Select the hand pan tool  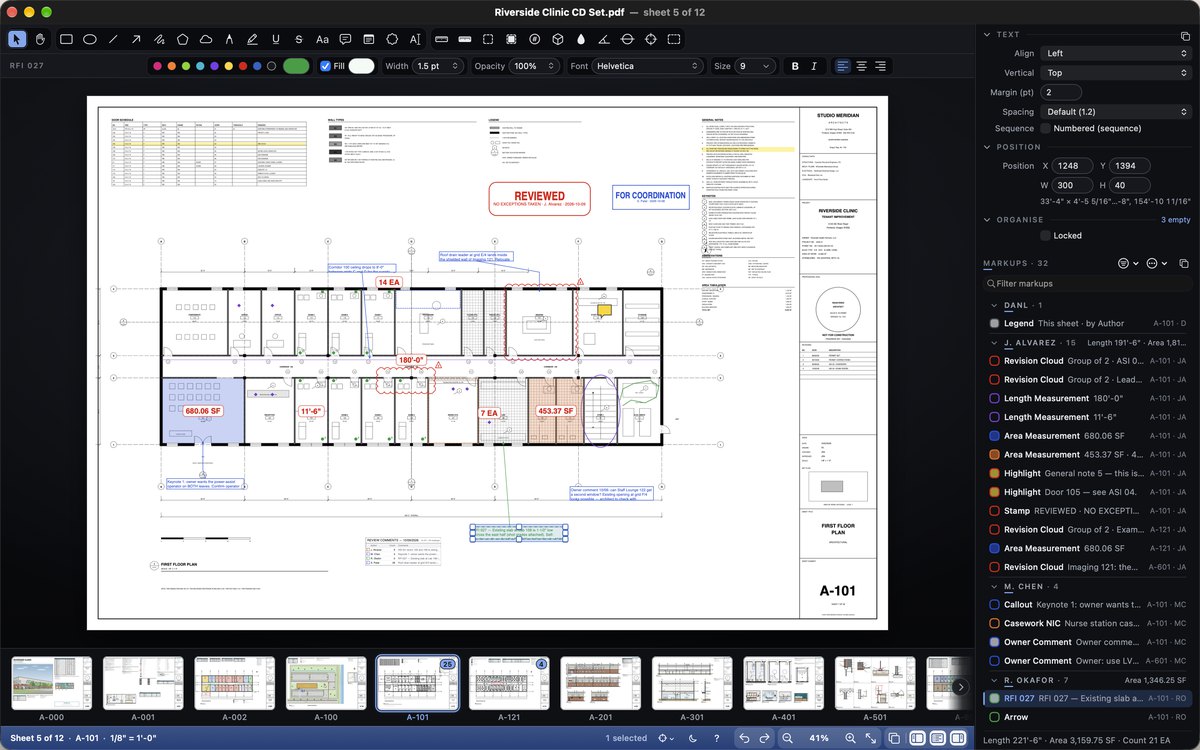(x=41, y=39)
